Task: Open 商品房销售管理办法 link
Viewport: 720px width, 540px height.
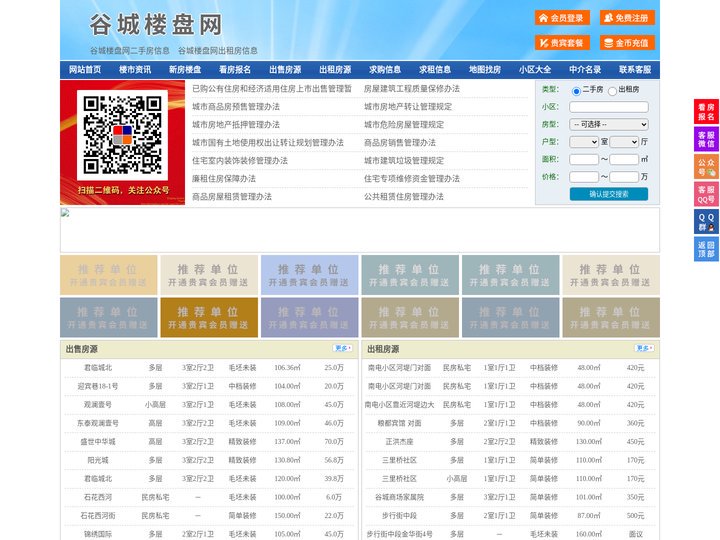Action: pyautogui.click(x=400, y=142)
